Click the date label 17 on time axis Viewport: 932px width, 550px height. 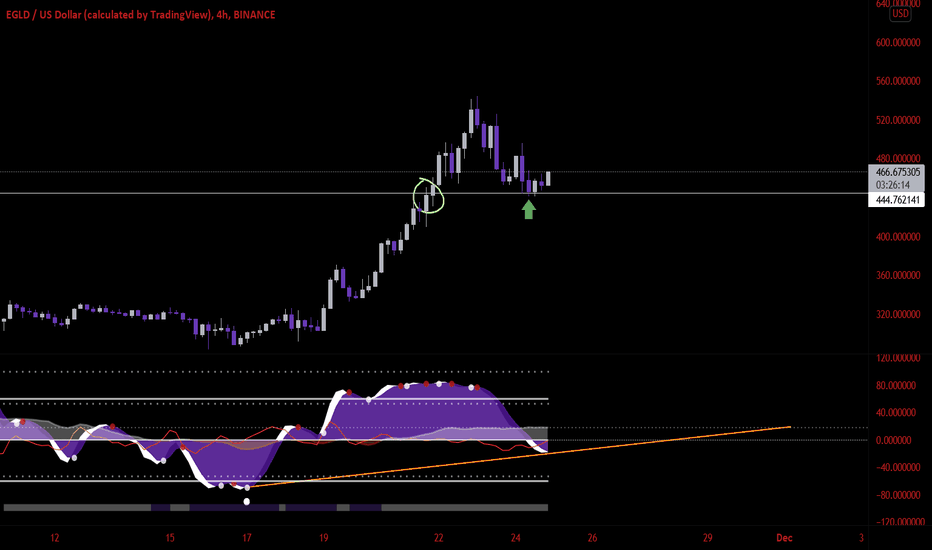point(247,538)
